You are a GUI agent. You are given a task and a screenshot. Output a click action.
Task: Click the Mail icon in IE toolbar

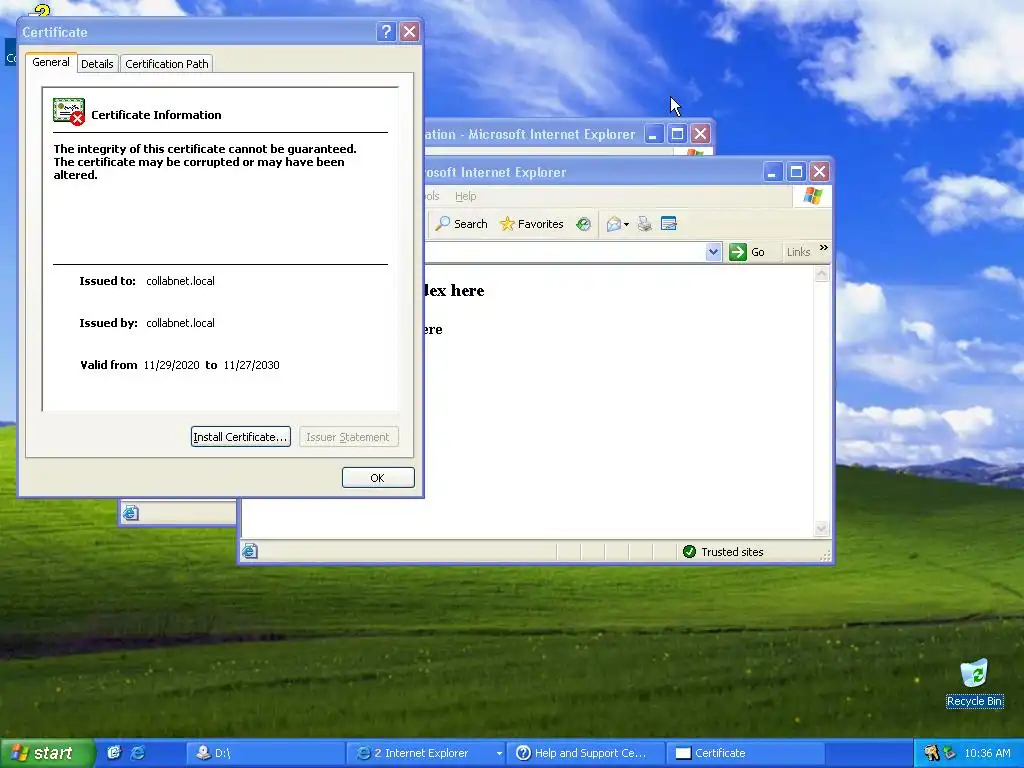point(613,224)
